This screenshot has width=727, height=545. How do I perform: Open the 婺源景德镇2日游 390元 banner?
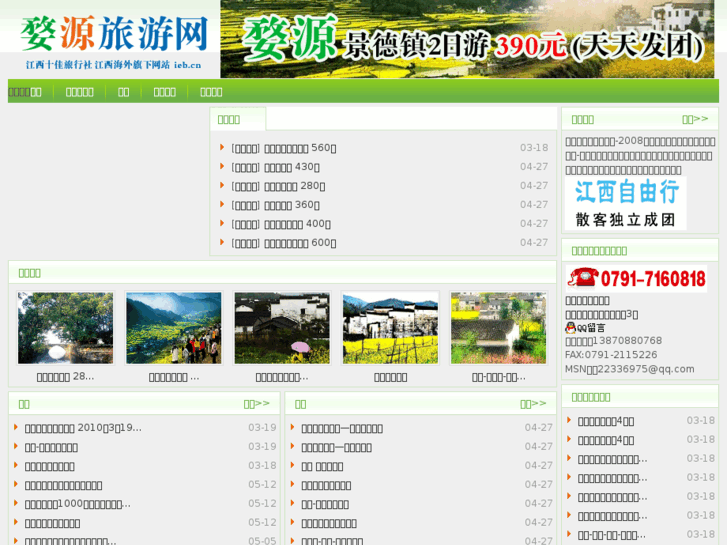[467, 39]
